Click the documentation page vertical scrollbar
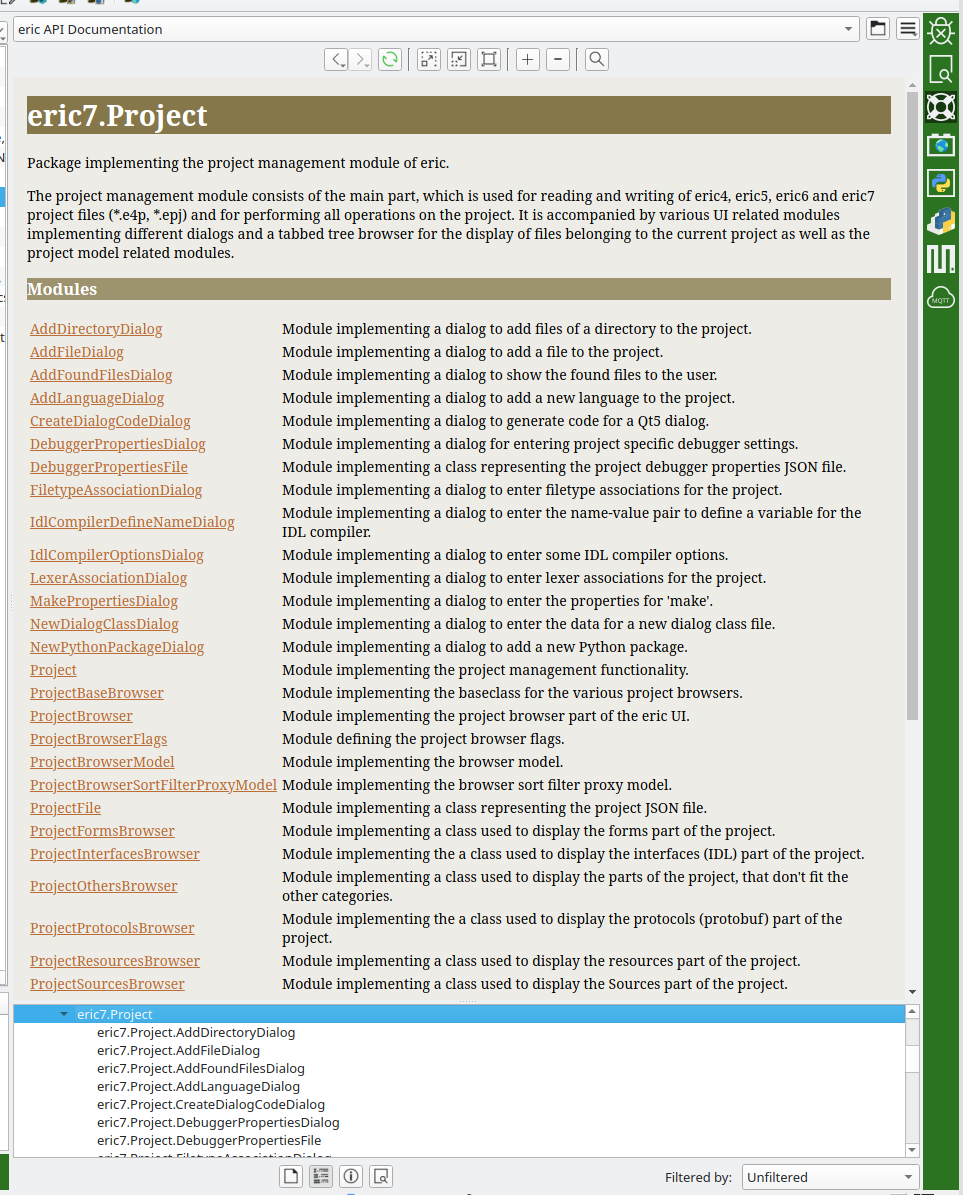This screenshot has height=1195, width=963. [911, 400]
